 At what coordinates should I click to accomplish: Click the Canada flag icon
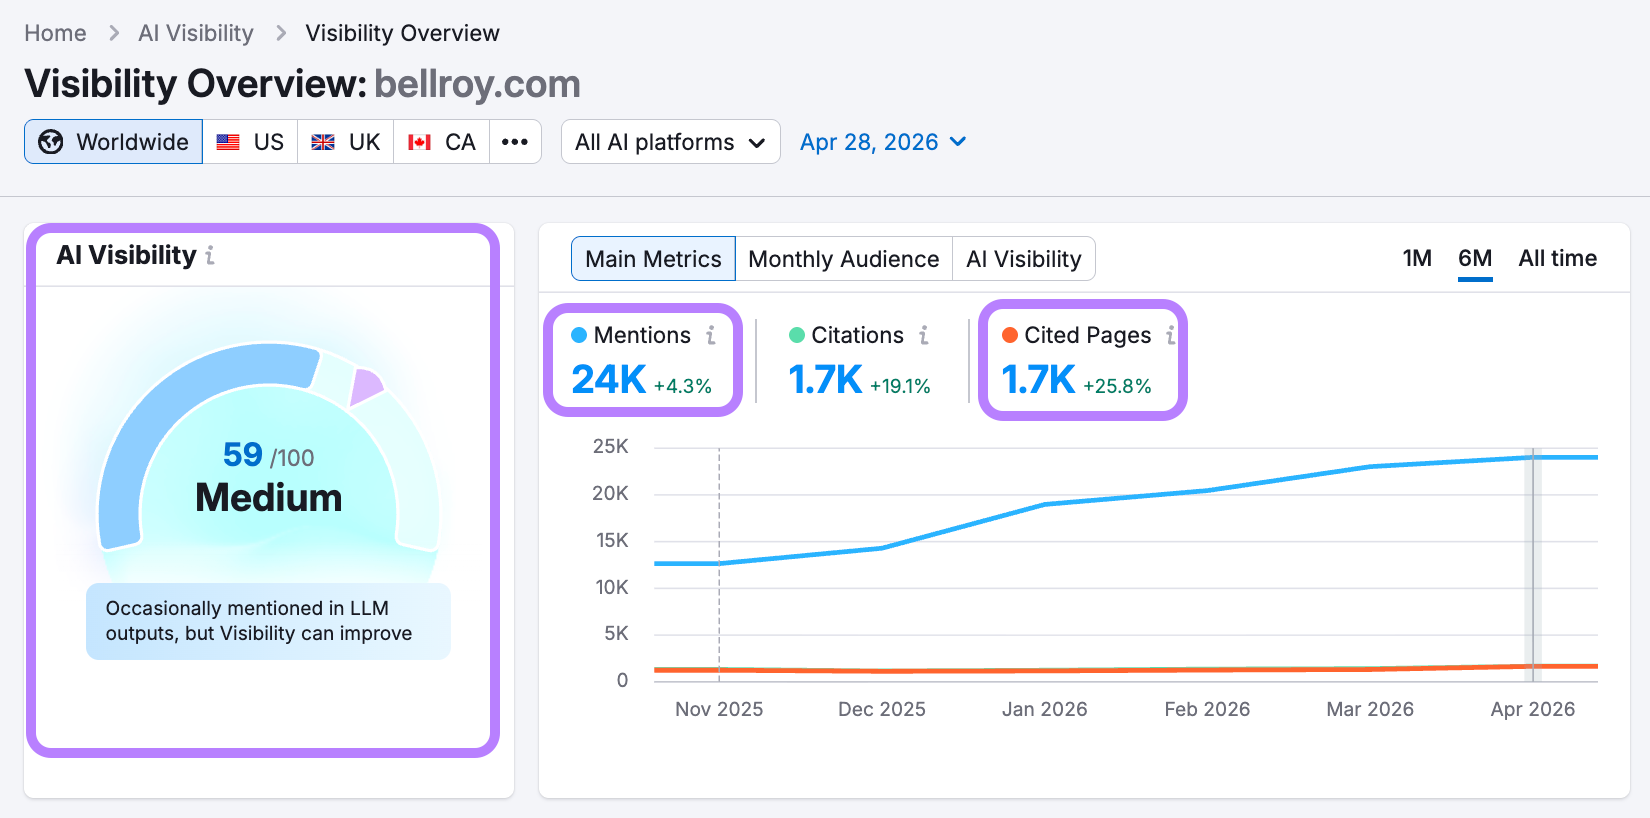coord(419,142)
